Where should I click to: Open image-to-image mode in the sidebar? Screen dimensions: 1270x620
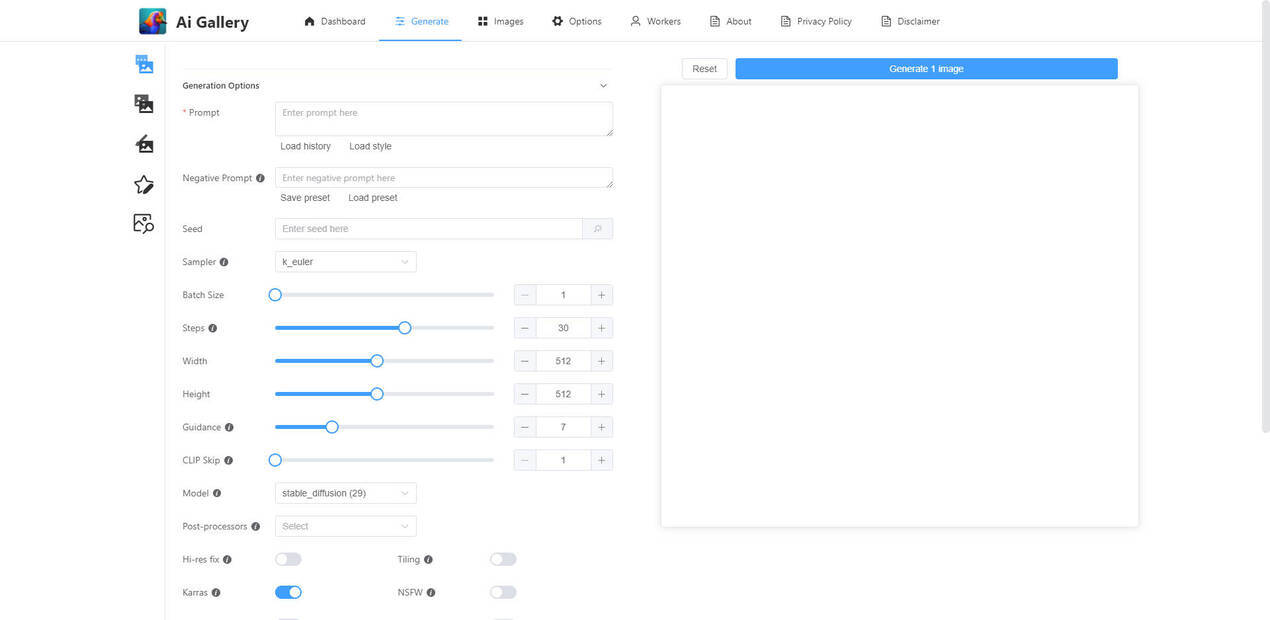coord(144,104)
